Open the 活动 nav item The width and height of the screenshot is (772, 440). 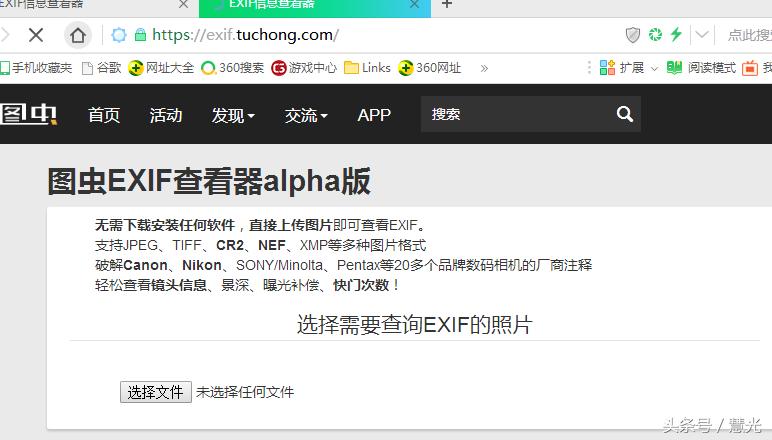pos(166,115)
